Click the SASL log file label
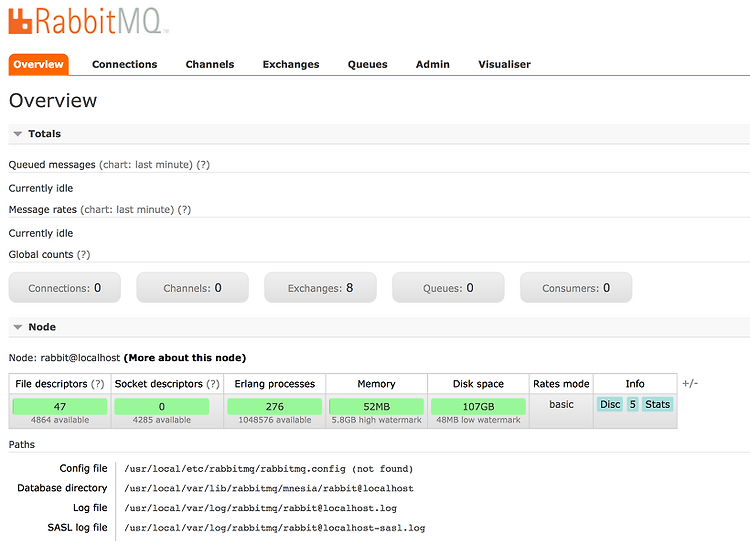750x545 pixels. tap(77, 527)
